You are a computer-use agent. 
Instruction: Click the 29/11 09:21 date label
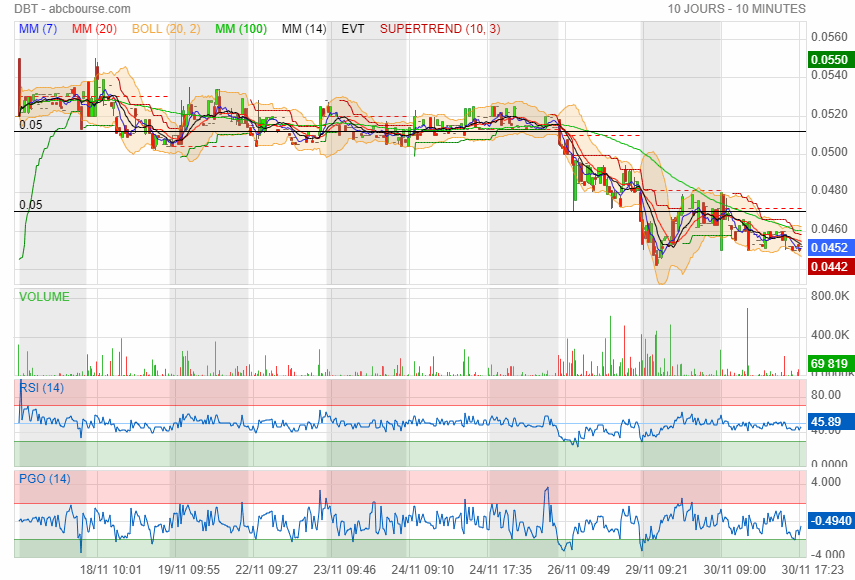tap(657, 570)
